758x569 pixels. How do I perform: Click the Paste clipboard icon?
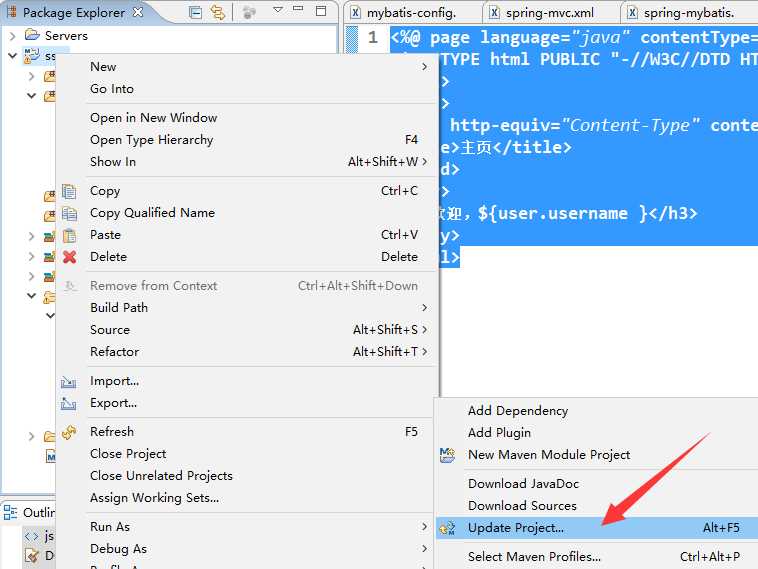coord(69,235)
